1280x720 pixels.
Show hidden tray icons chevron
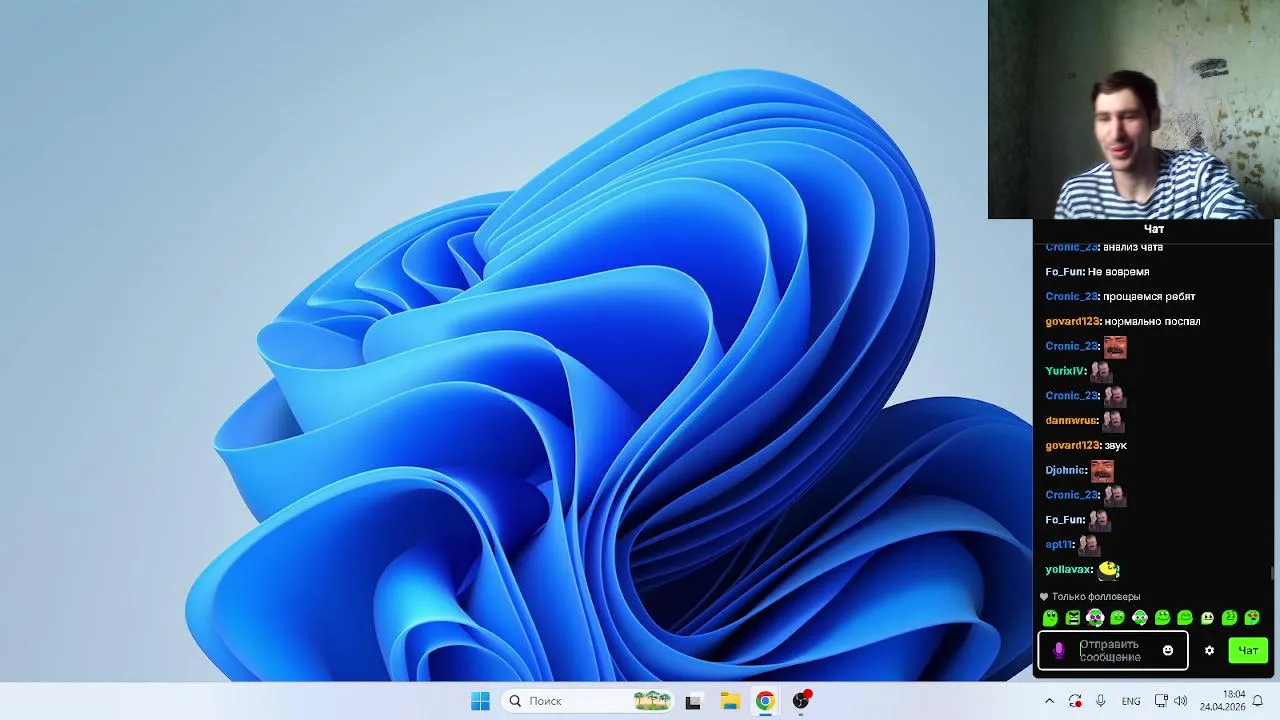point(1049,701)
